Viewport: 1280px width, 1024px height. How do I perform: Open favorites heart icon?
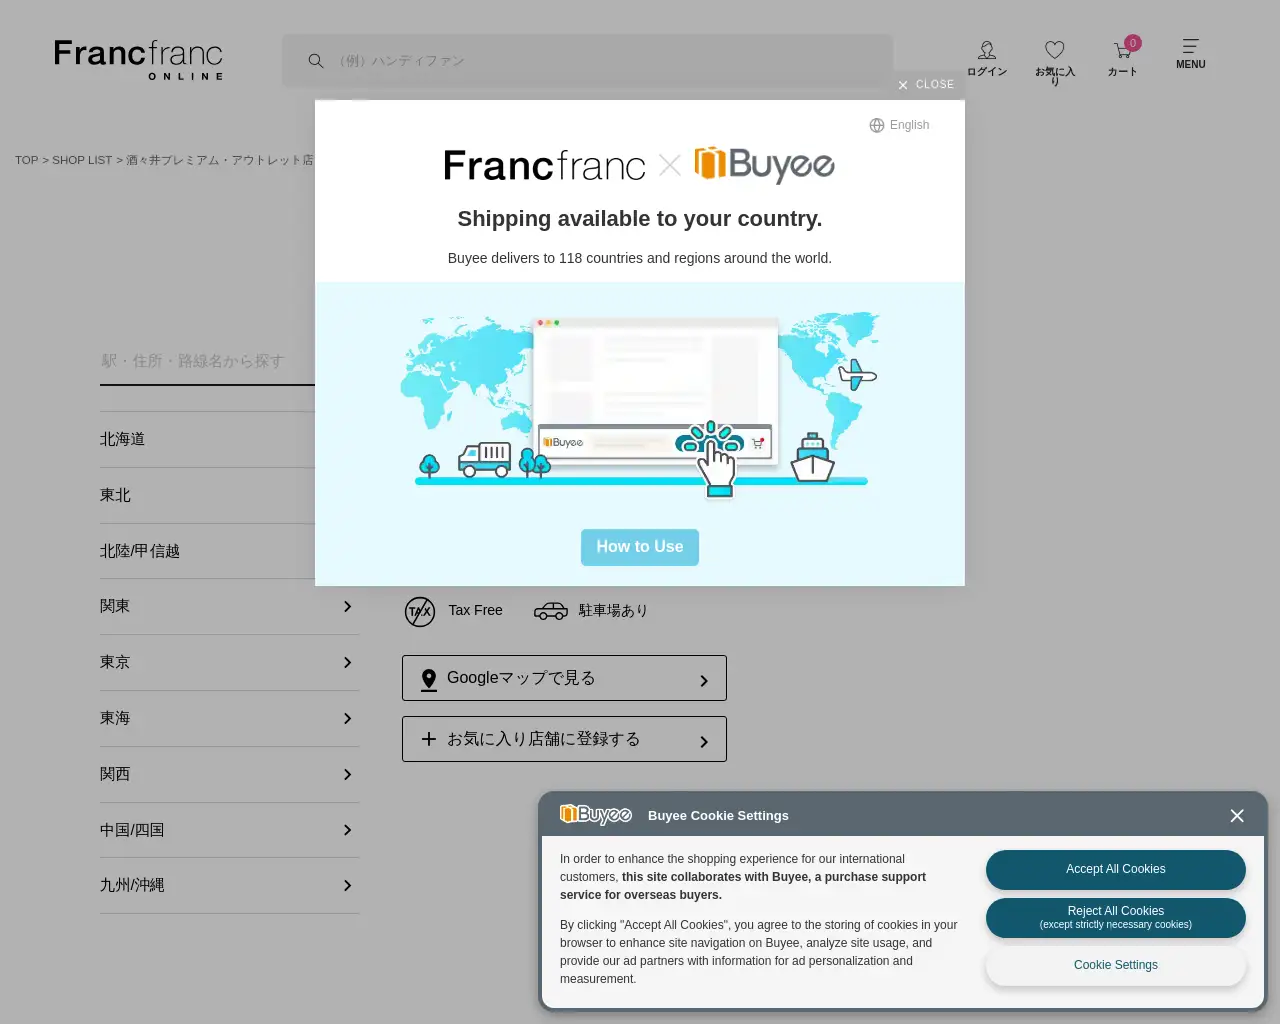coord(1055,50)
